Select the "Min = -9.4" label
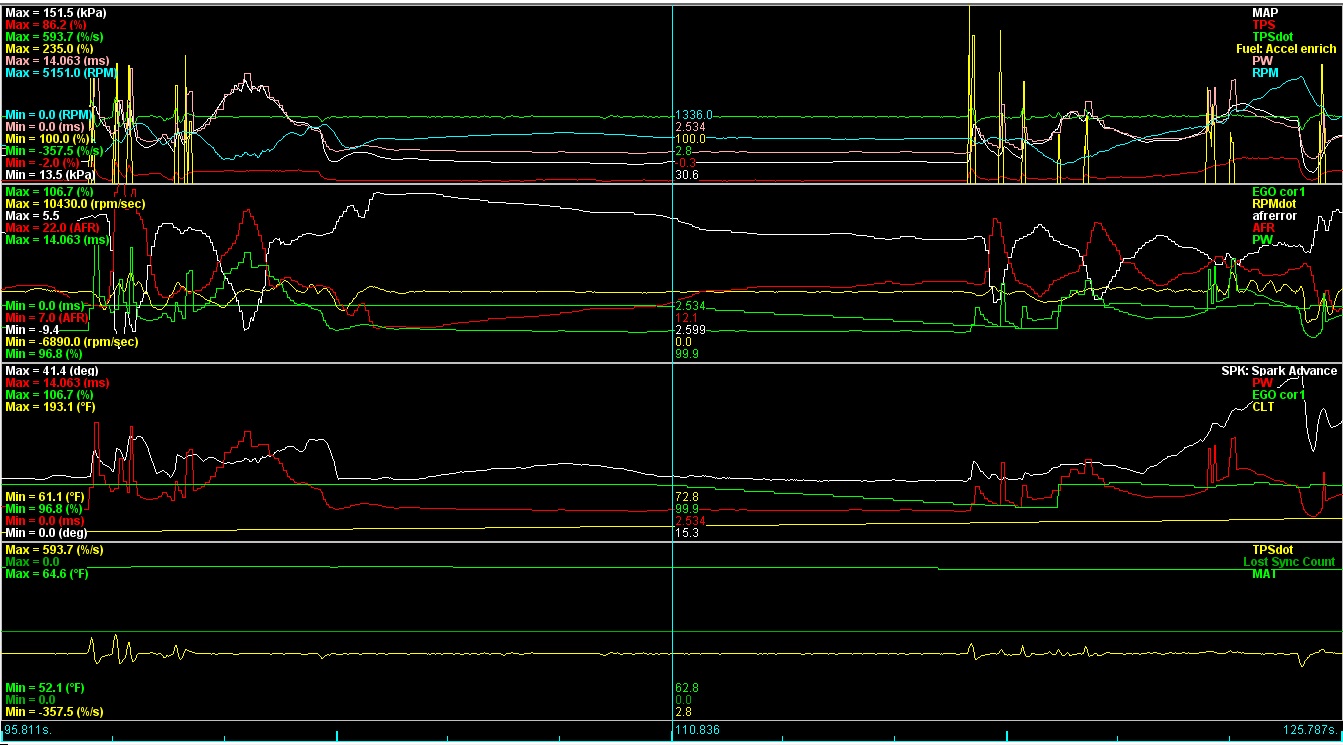The width and height of the screenshot is (1343, 745). [x=33, y=329]
